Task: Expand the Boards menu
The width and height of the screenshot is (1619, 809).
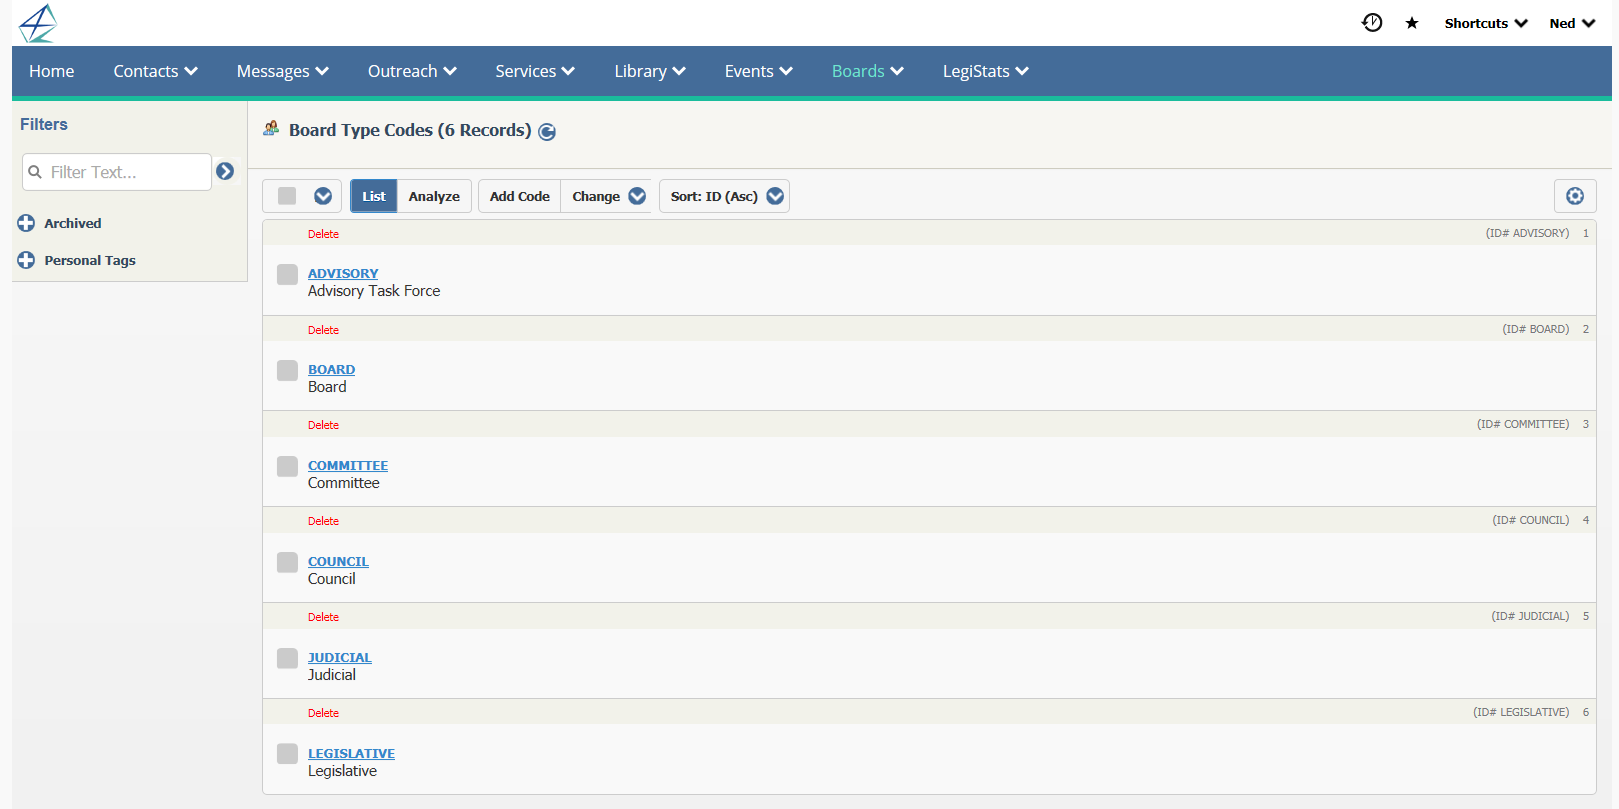Action: [x=868, y=71]
